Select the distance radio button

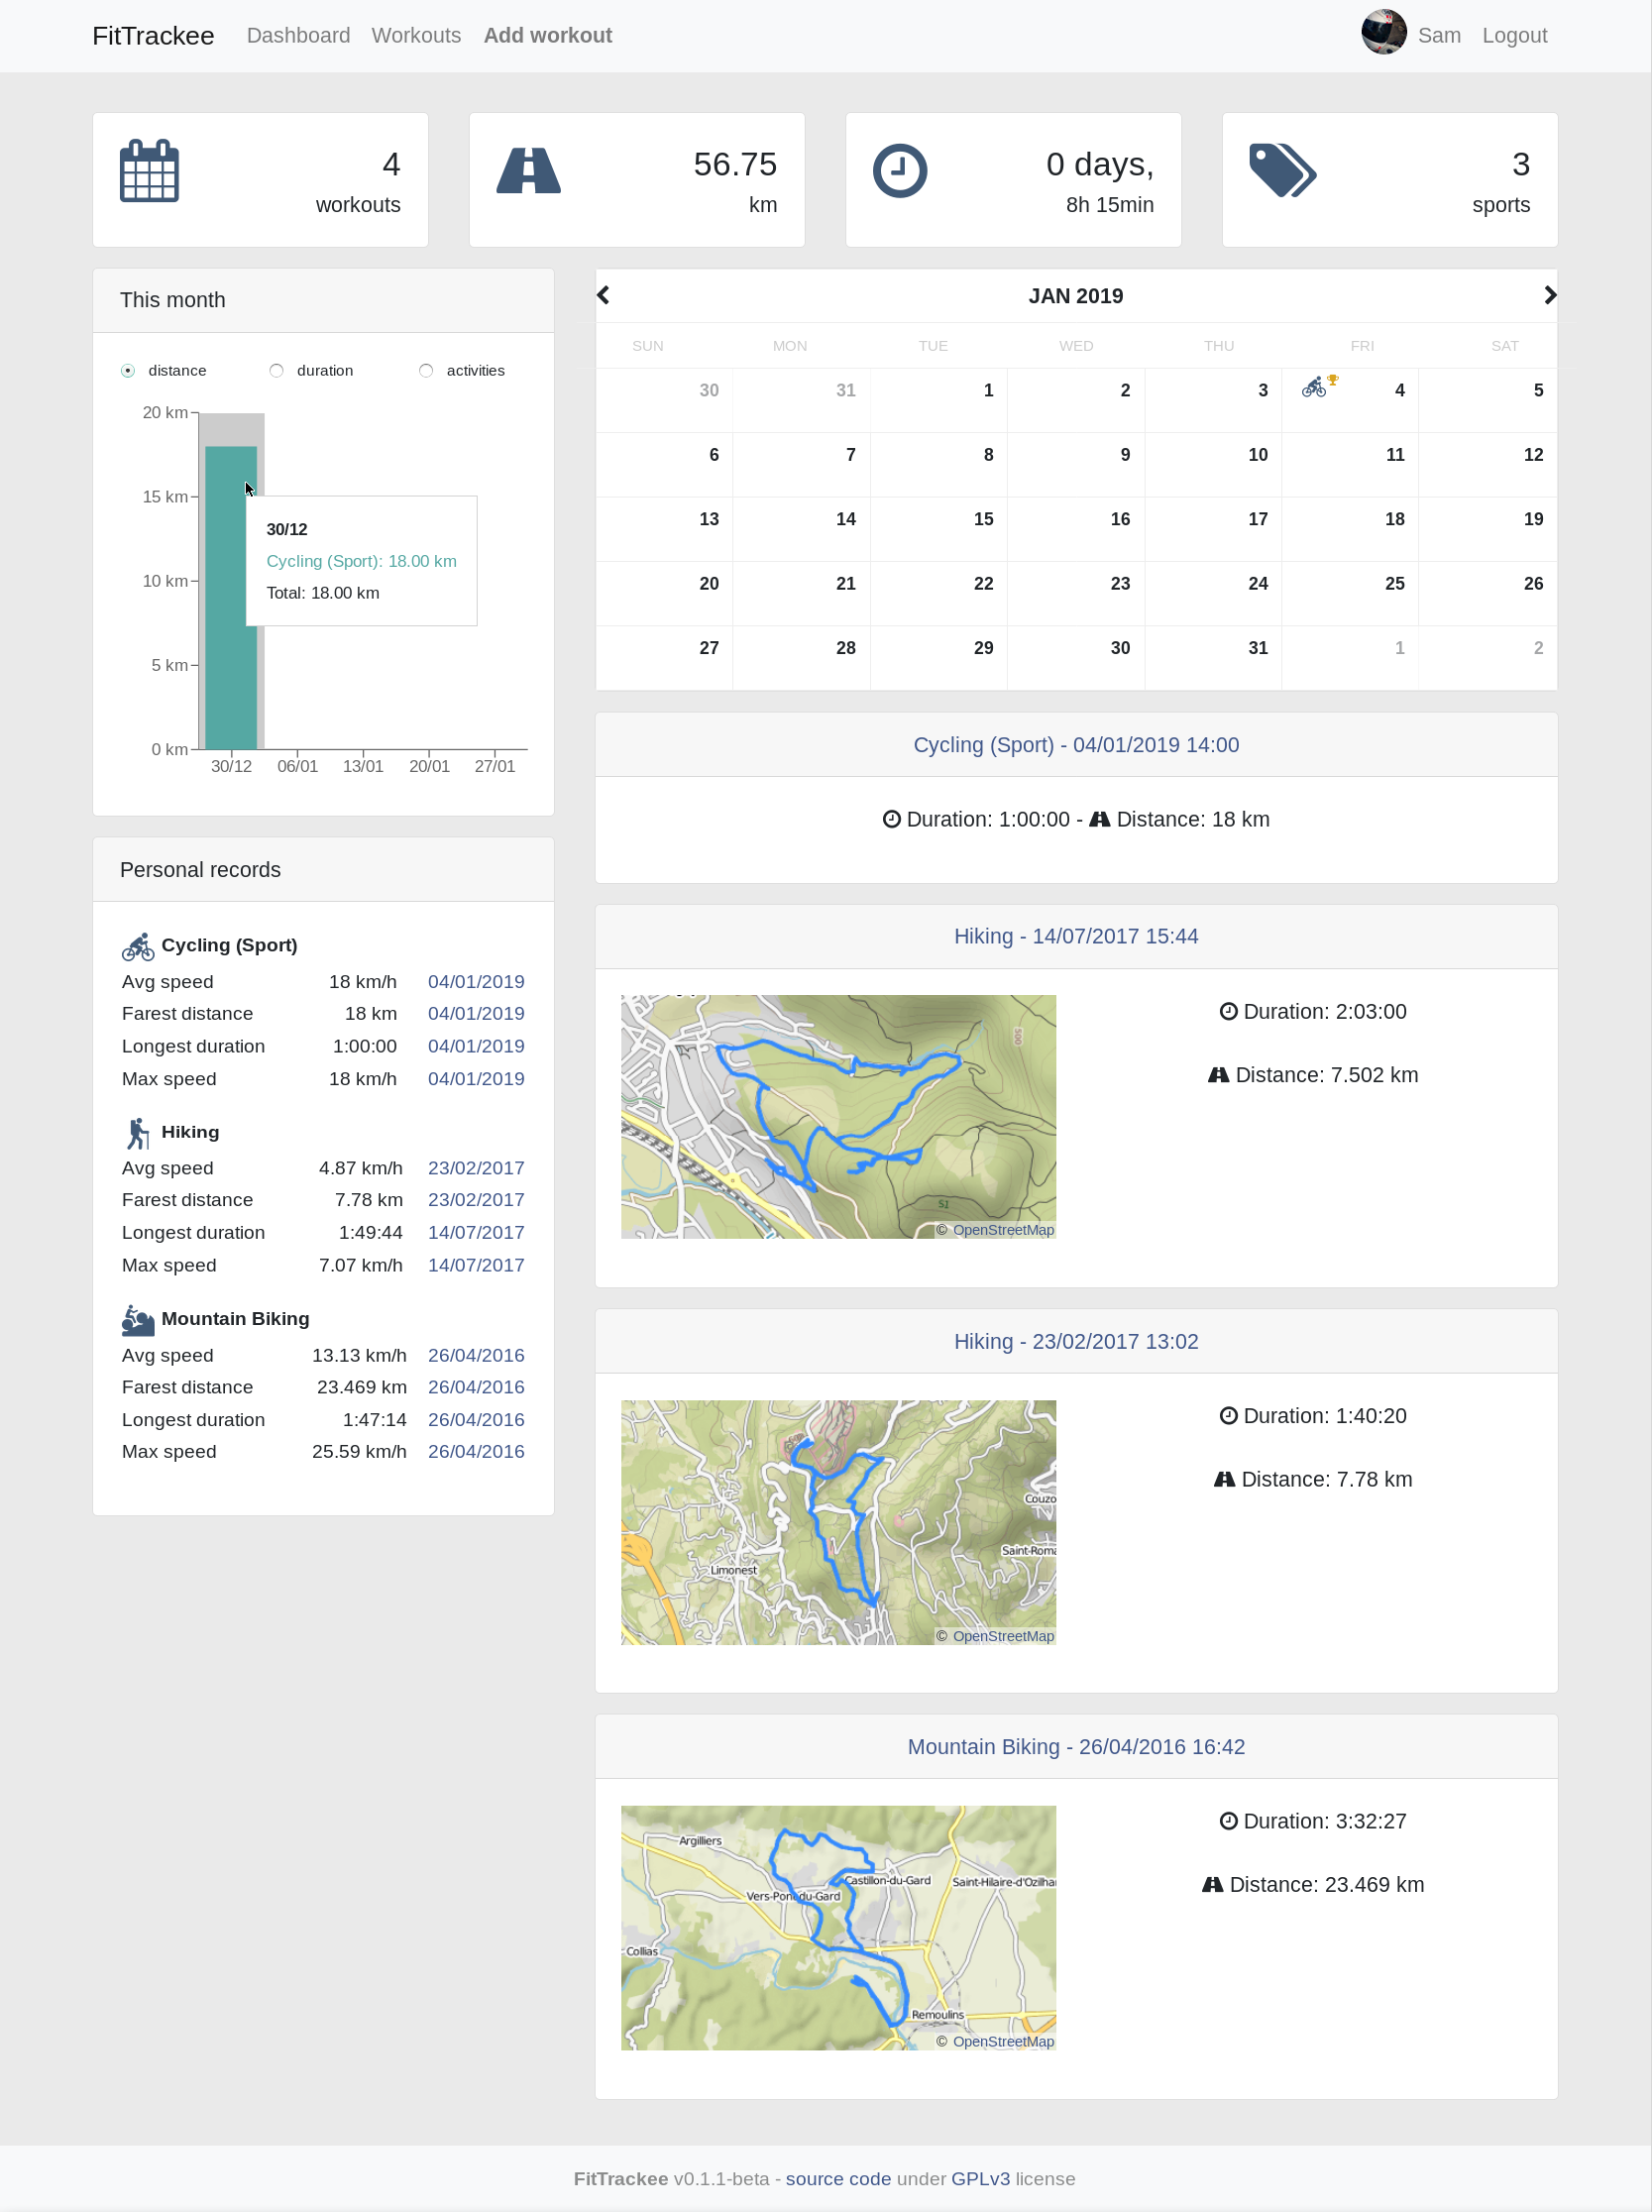point(128,371)
